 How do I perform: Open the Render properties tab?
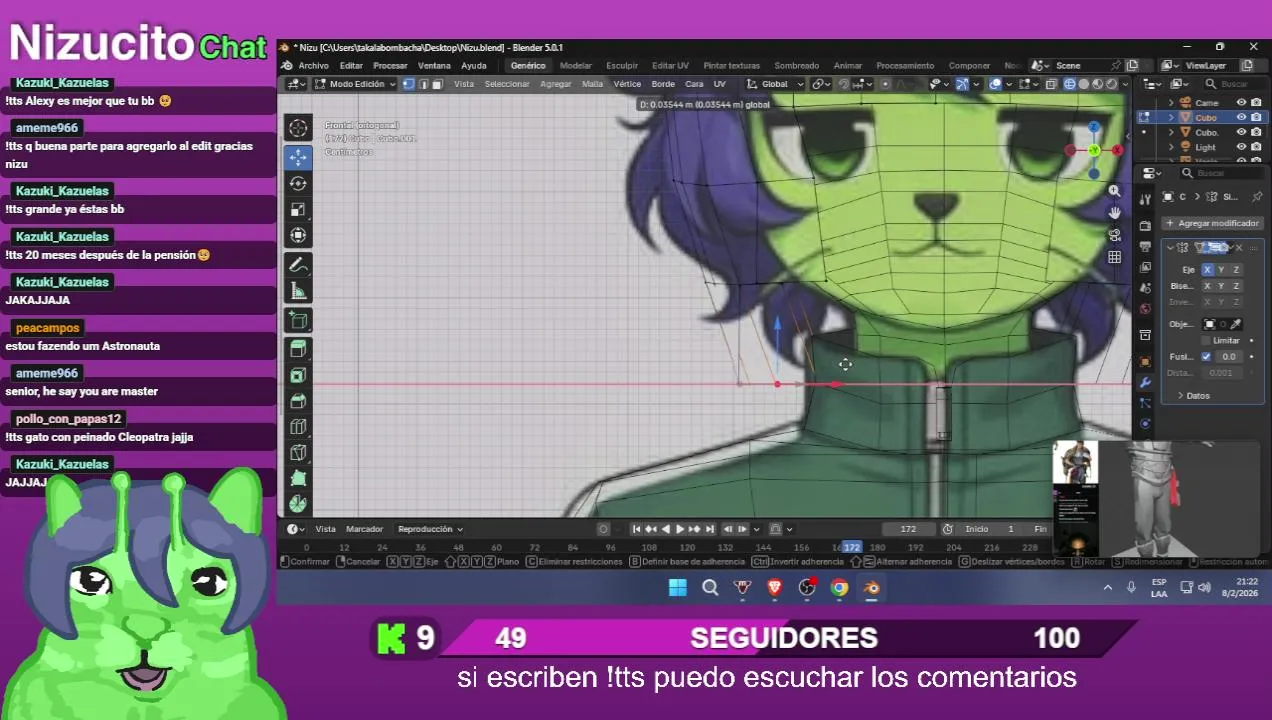pos(1145,225)
